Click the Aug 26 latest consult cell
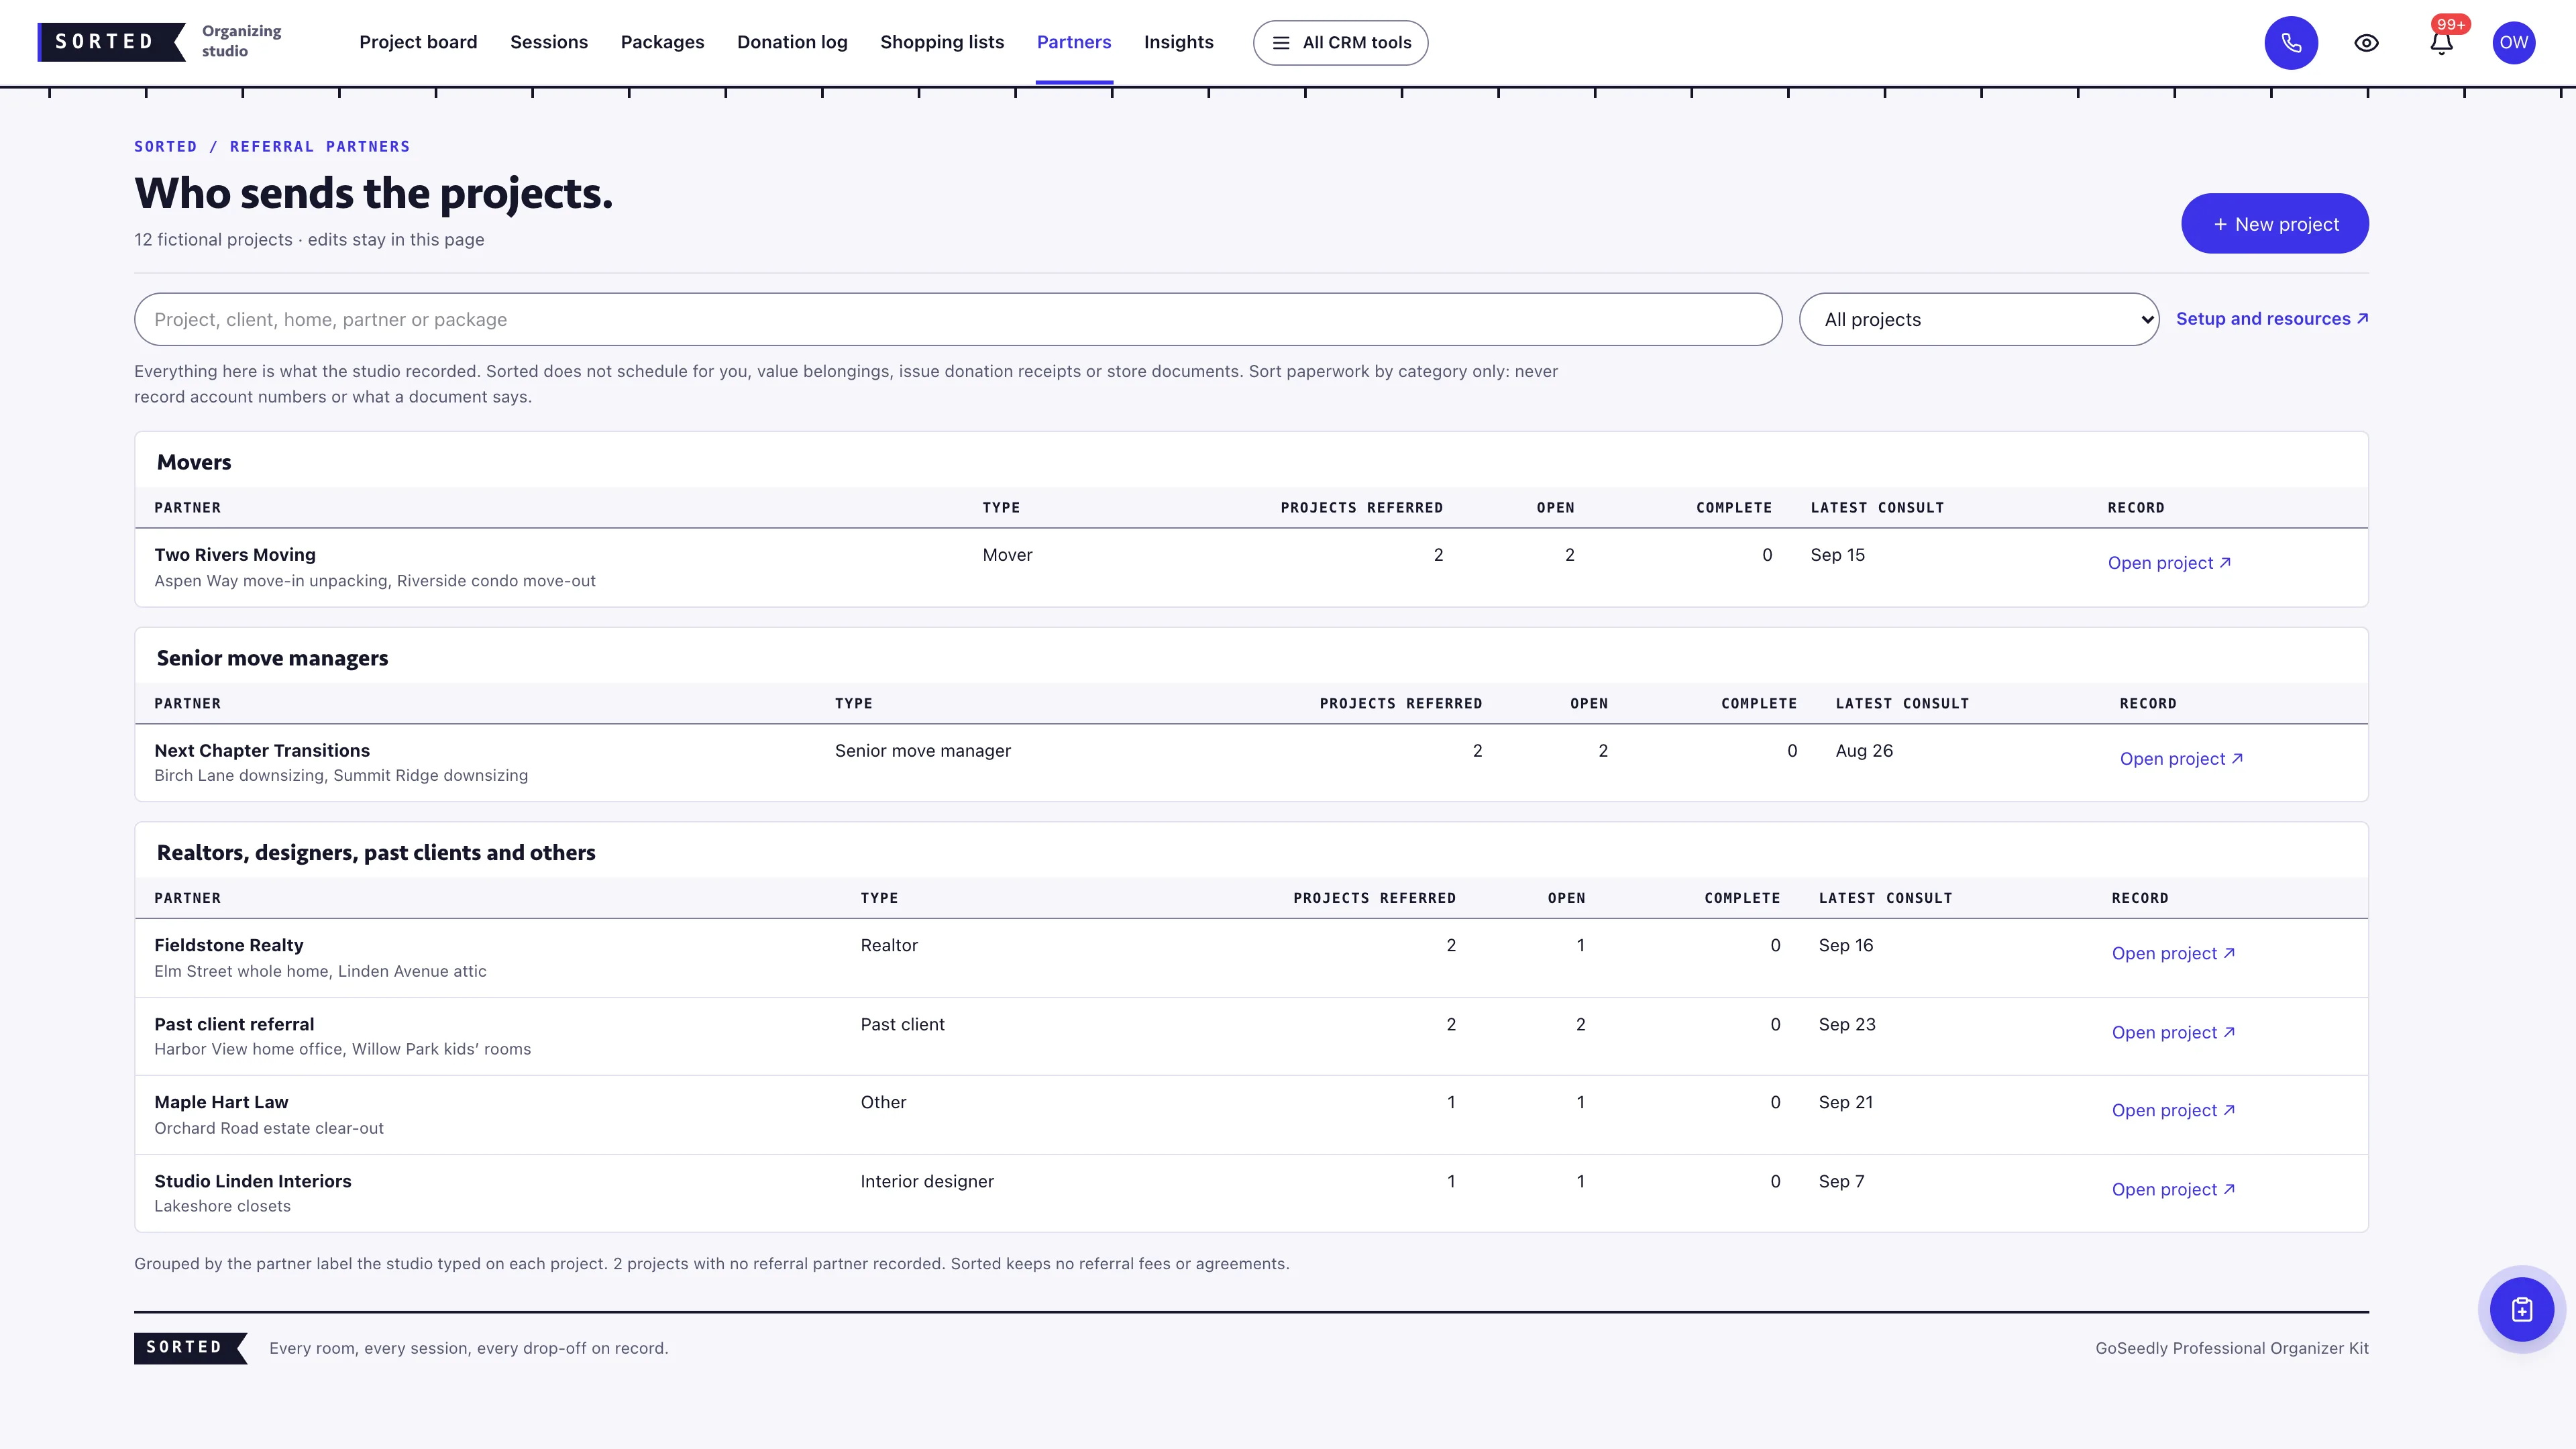The width and height of the screenshot is (2576, 1449). [x=1864, y=751]
